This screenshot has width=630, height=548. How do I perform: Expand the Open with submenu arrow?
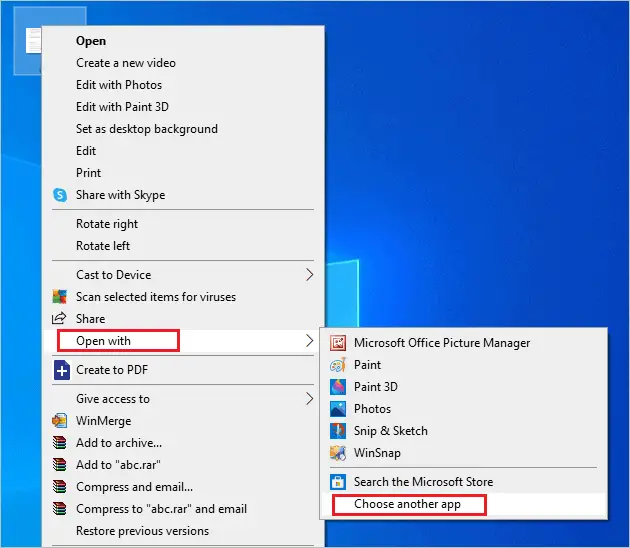(x=309, y=341)
